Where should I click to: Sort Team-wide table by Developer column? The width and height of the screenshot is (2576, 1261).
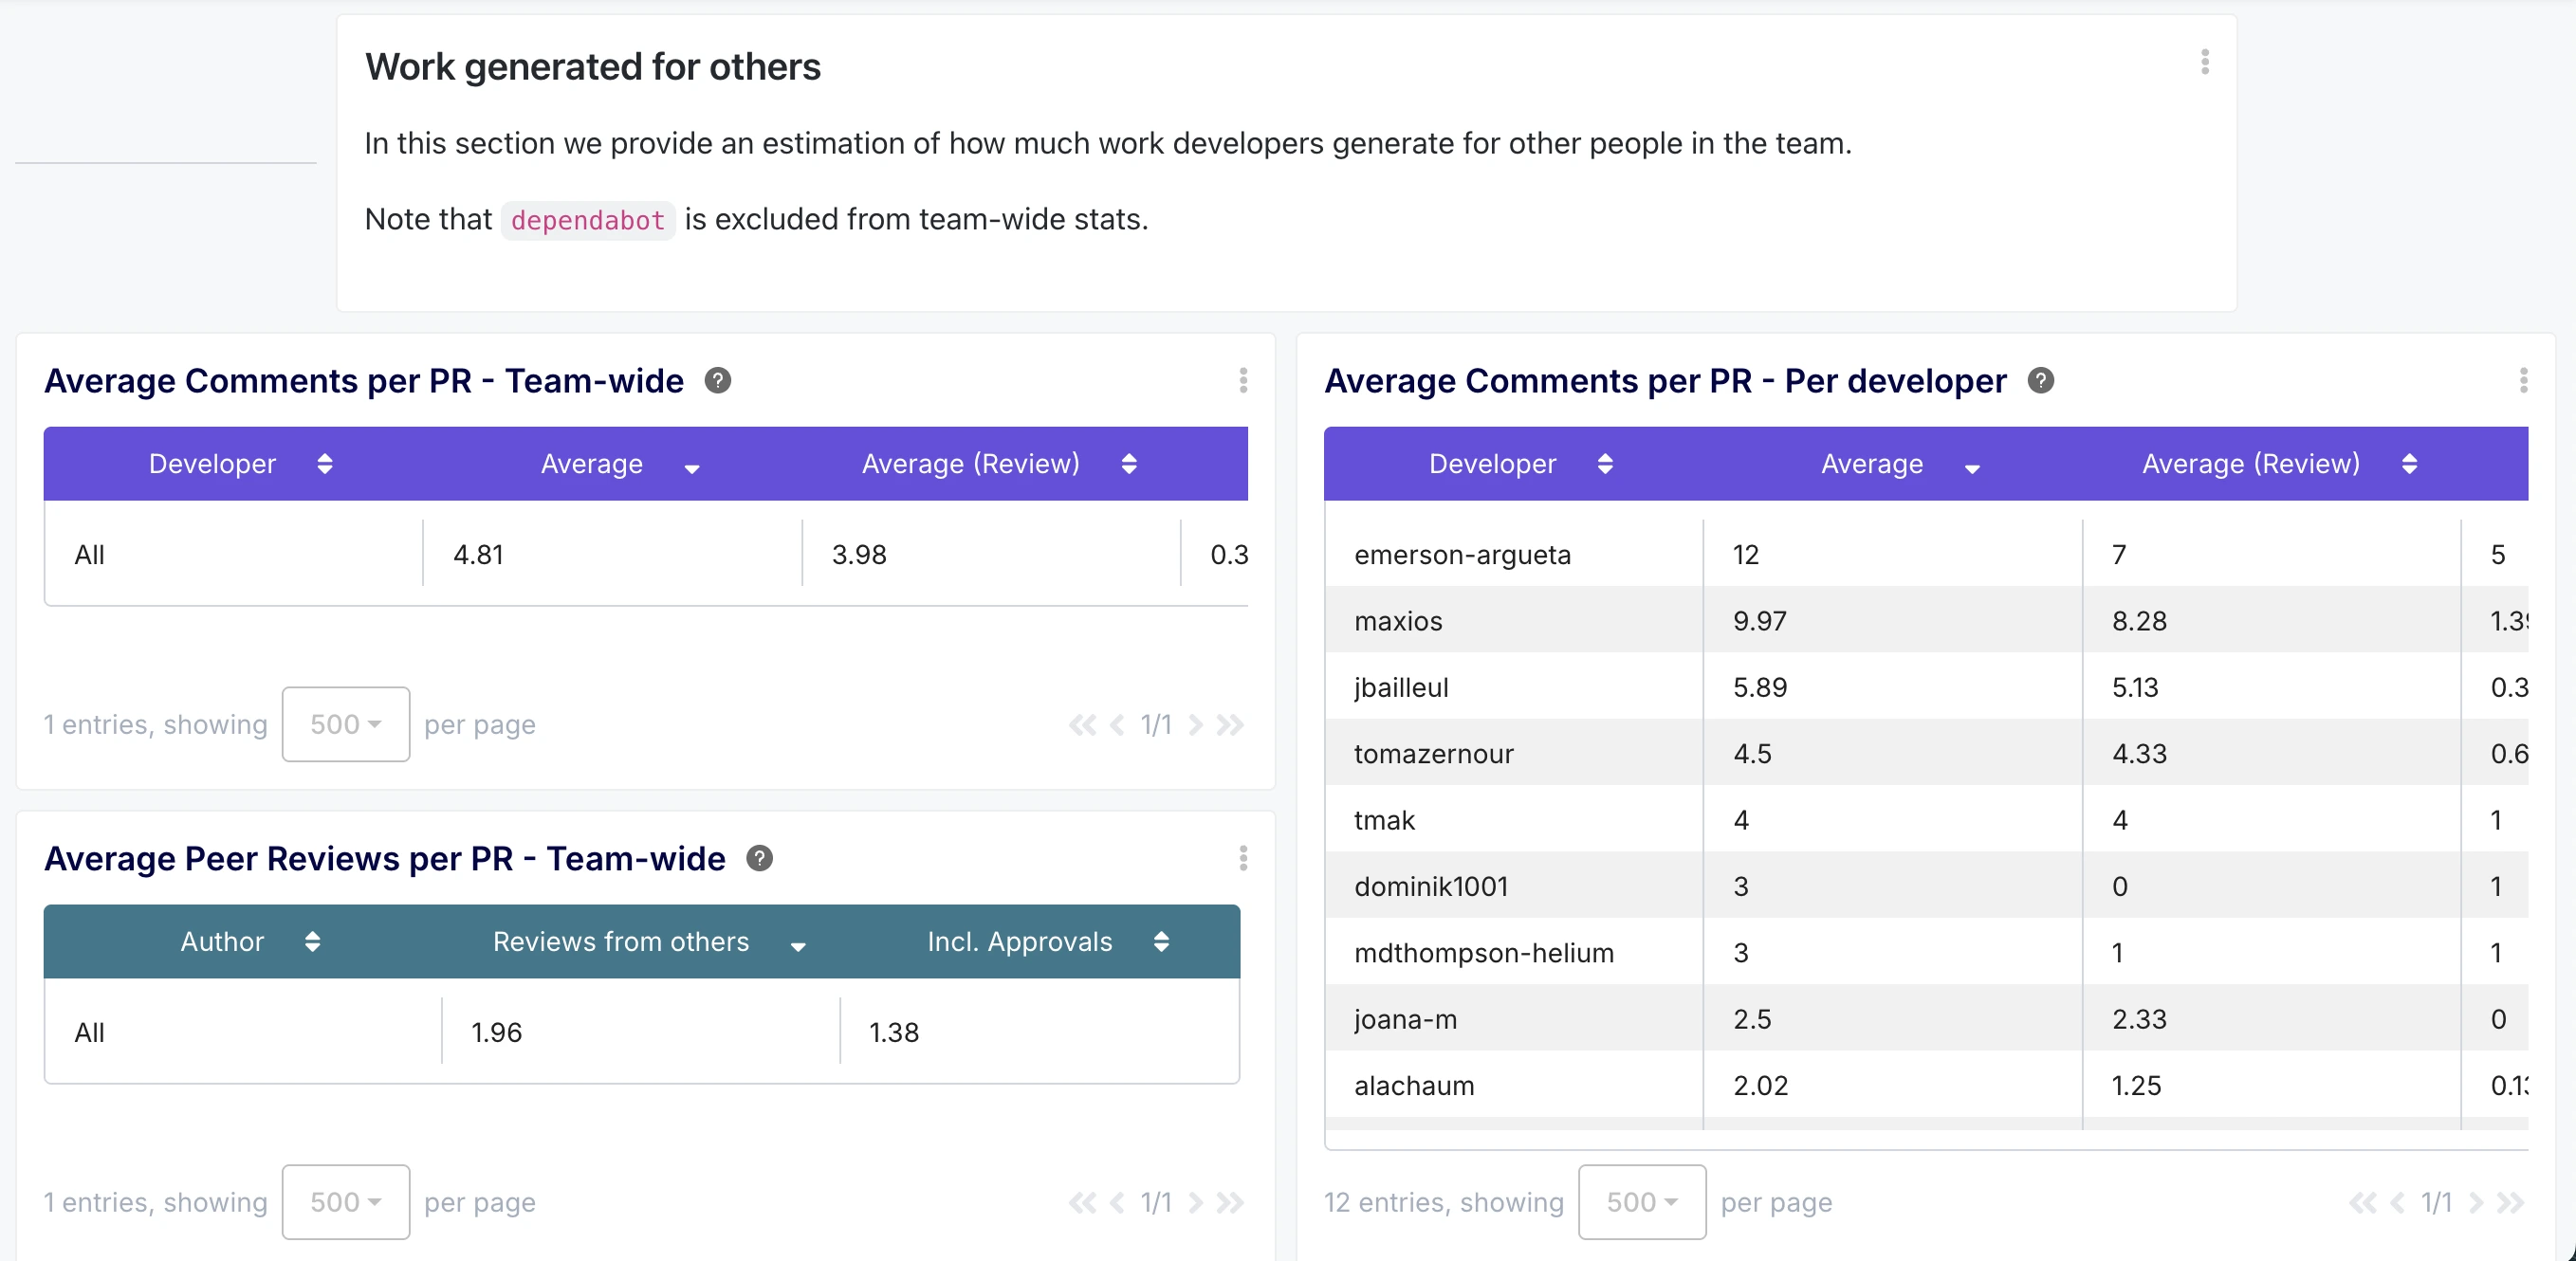[x=324, y=464]
